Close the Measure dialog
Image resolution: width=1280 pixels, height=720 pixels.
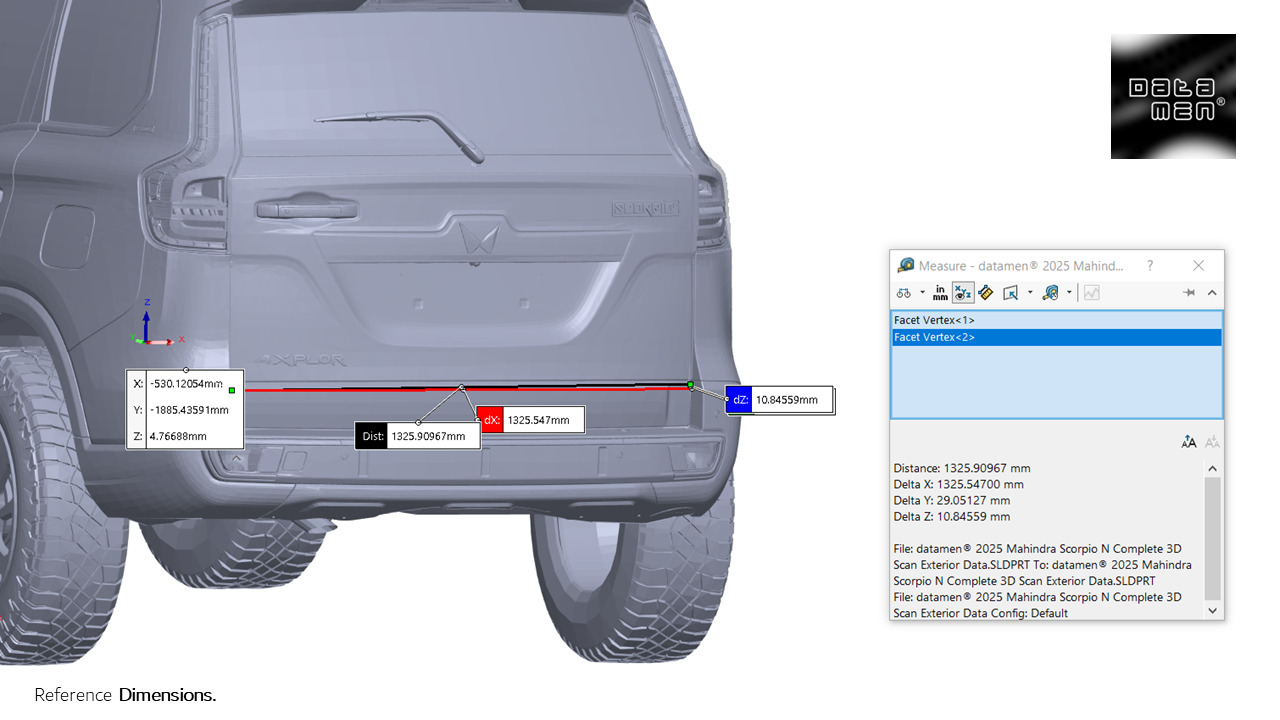tap(1199, 265)
